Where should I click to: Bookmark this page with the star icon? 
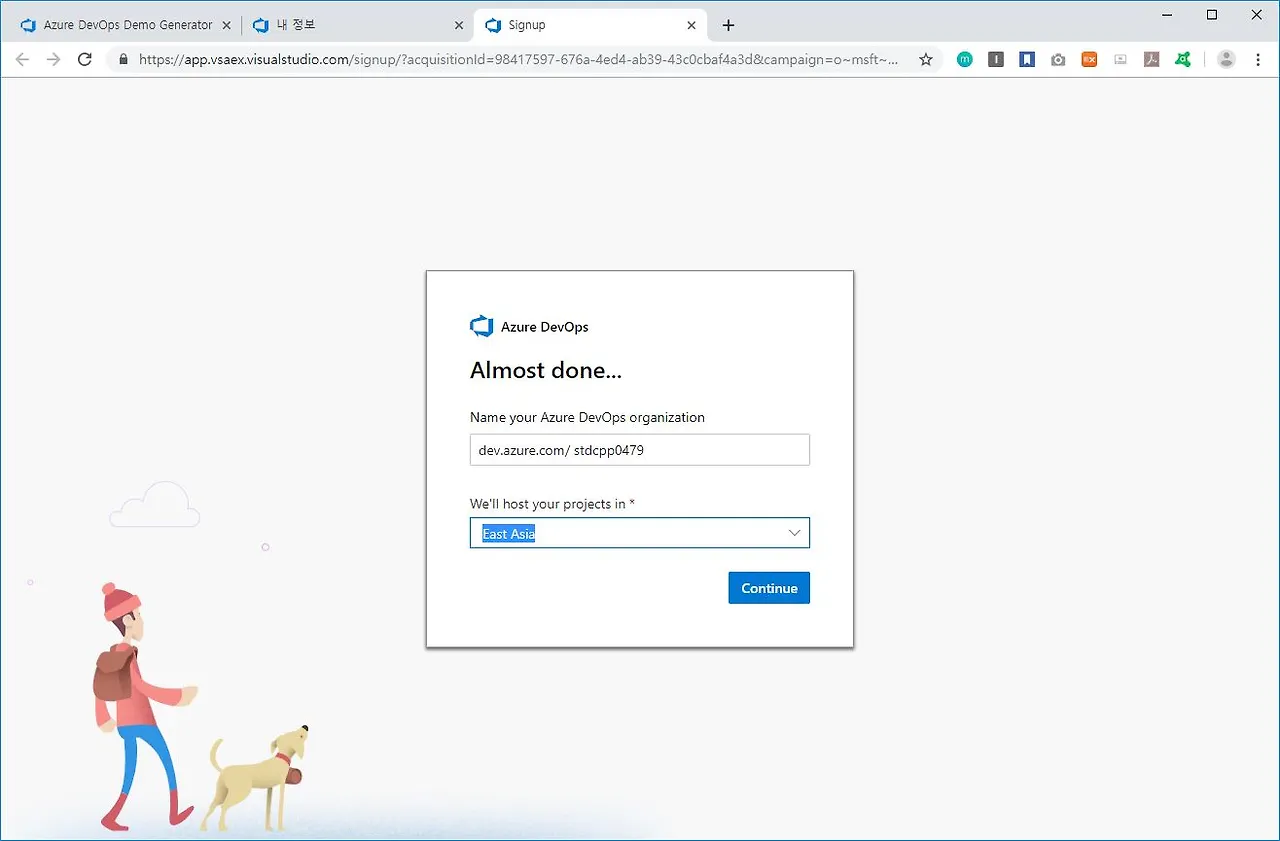click(926, 59)
